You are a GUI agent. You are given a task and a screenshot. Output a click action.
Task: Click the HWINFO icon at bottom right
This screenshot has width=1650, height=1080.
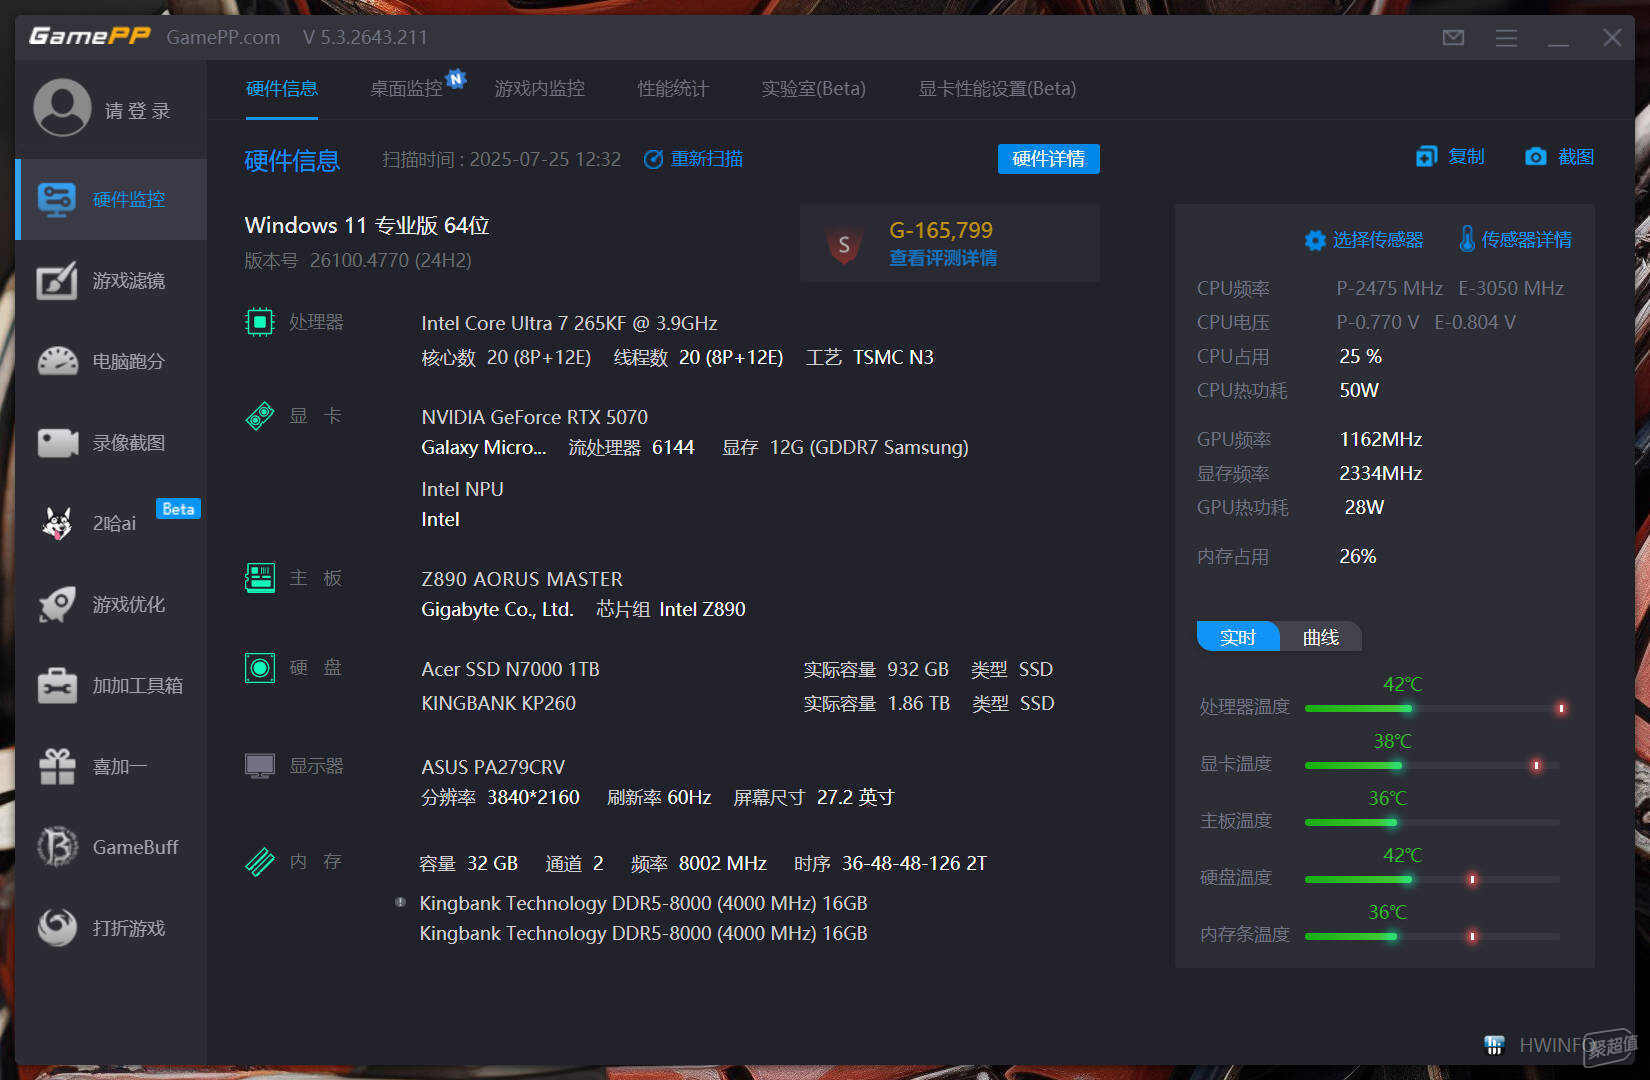[x=1494, y=1045]
